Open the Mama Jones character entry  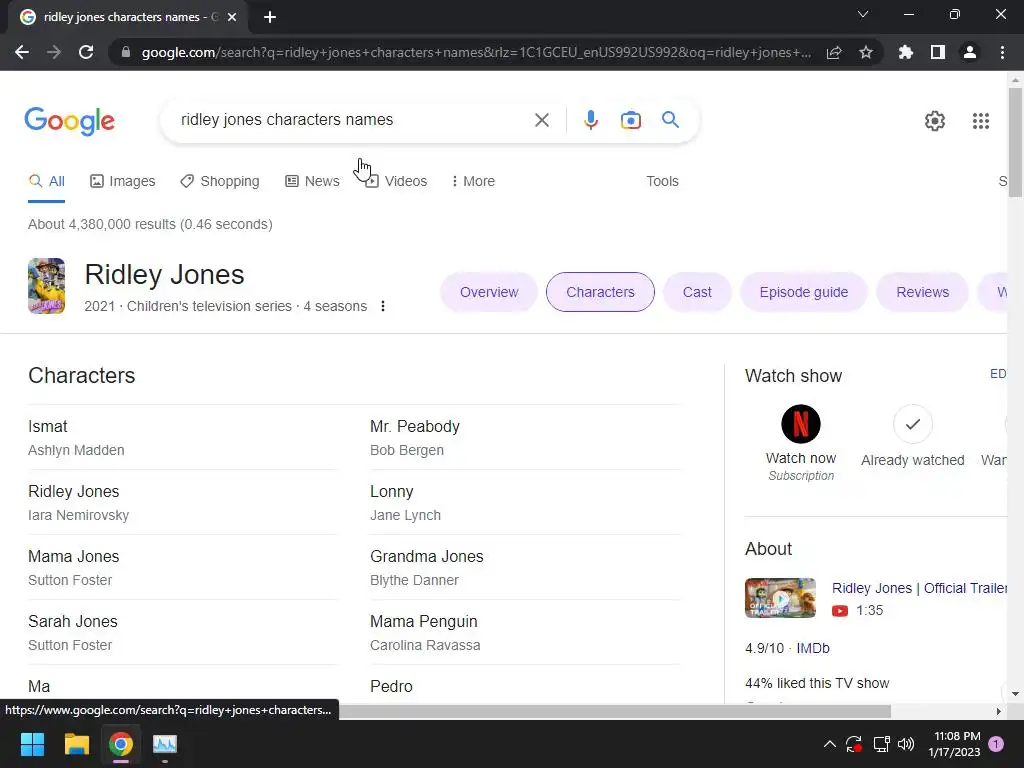click(x=182, y=568)
